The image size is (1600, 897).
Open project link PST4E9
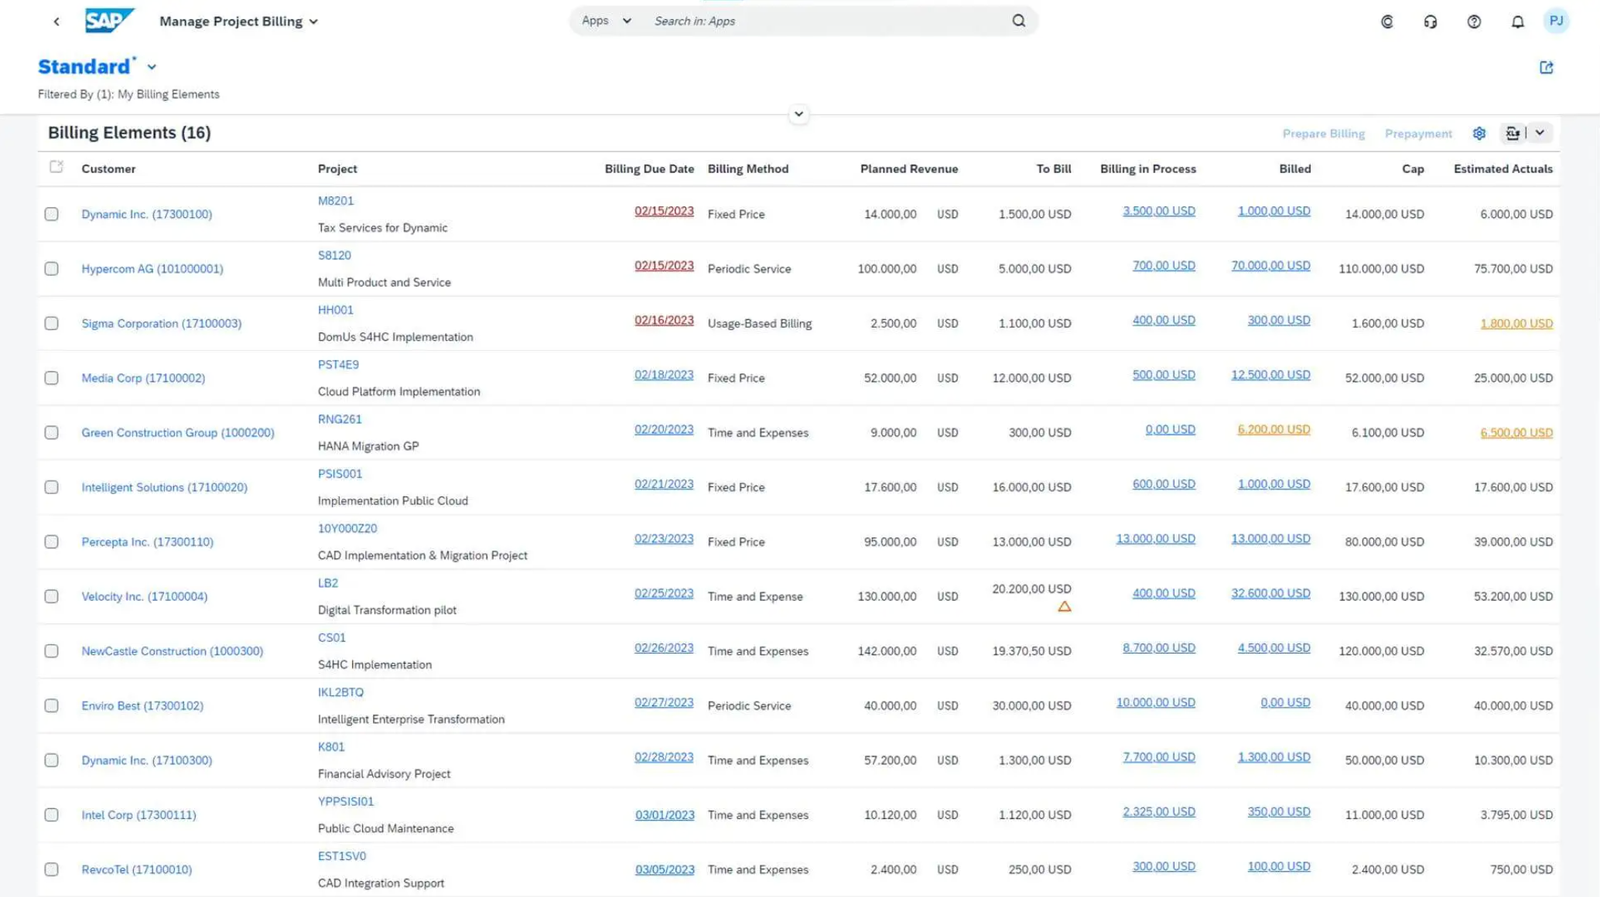[338, 365]
